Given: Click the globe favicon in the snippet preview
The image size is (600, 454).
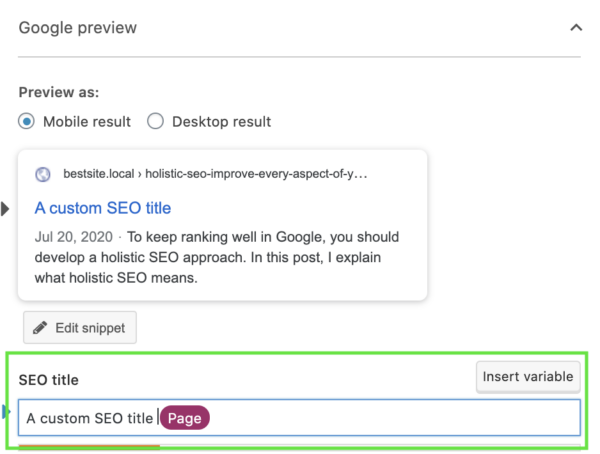Looking at the screenshot, I should click(x=42, y=175).
